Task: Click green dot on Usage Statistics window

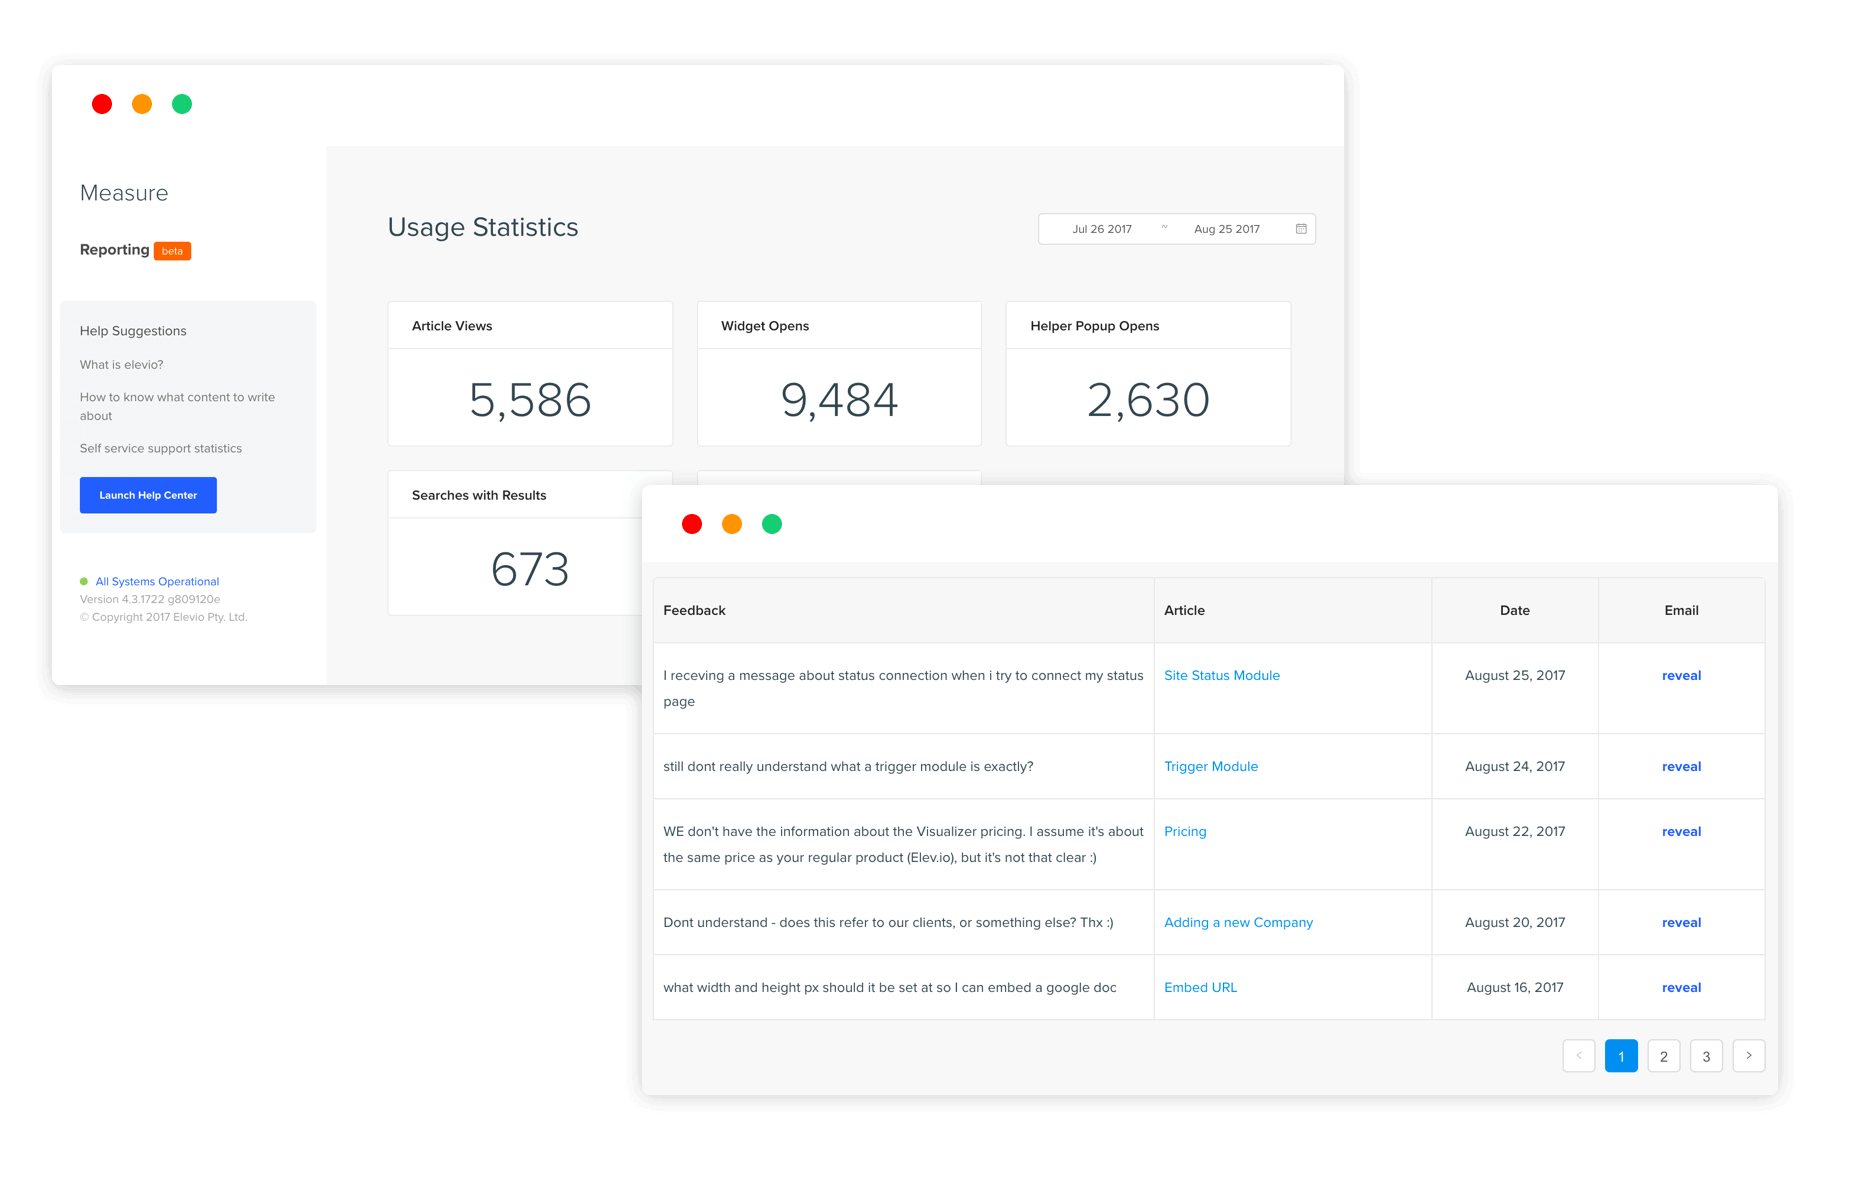Action: [182, 104]
